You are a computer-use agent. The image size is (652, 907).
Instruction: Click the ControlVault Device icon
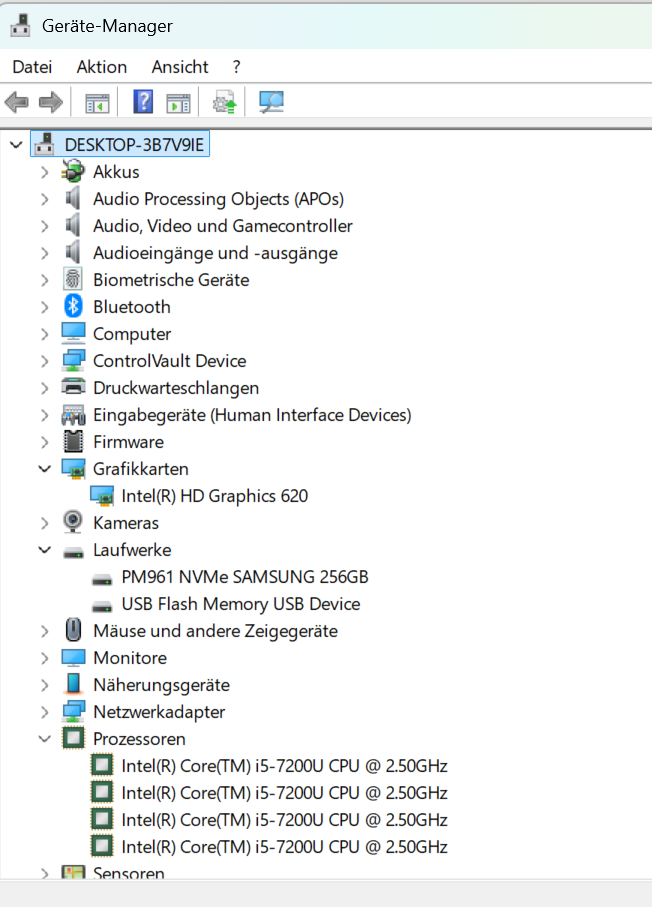tap(73, 360)
